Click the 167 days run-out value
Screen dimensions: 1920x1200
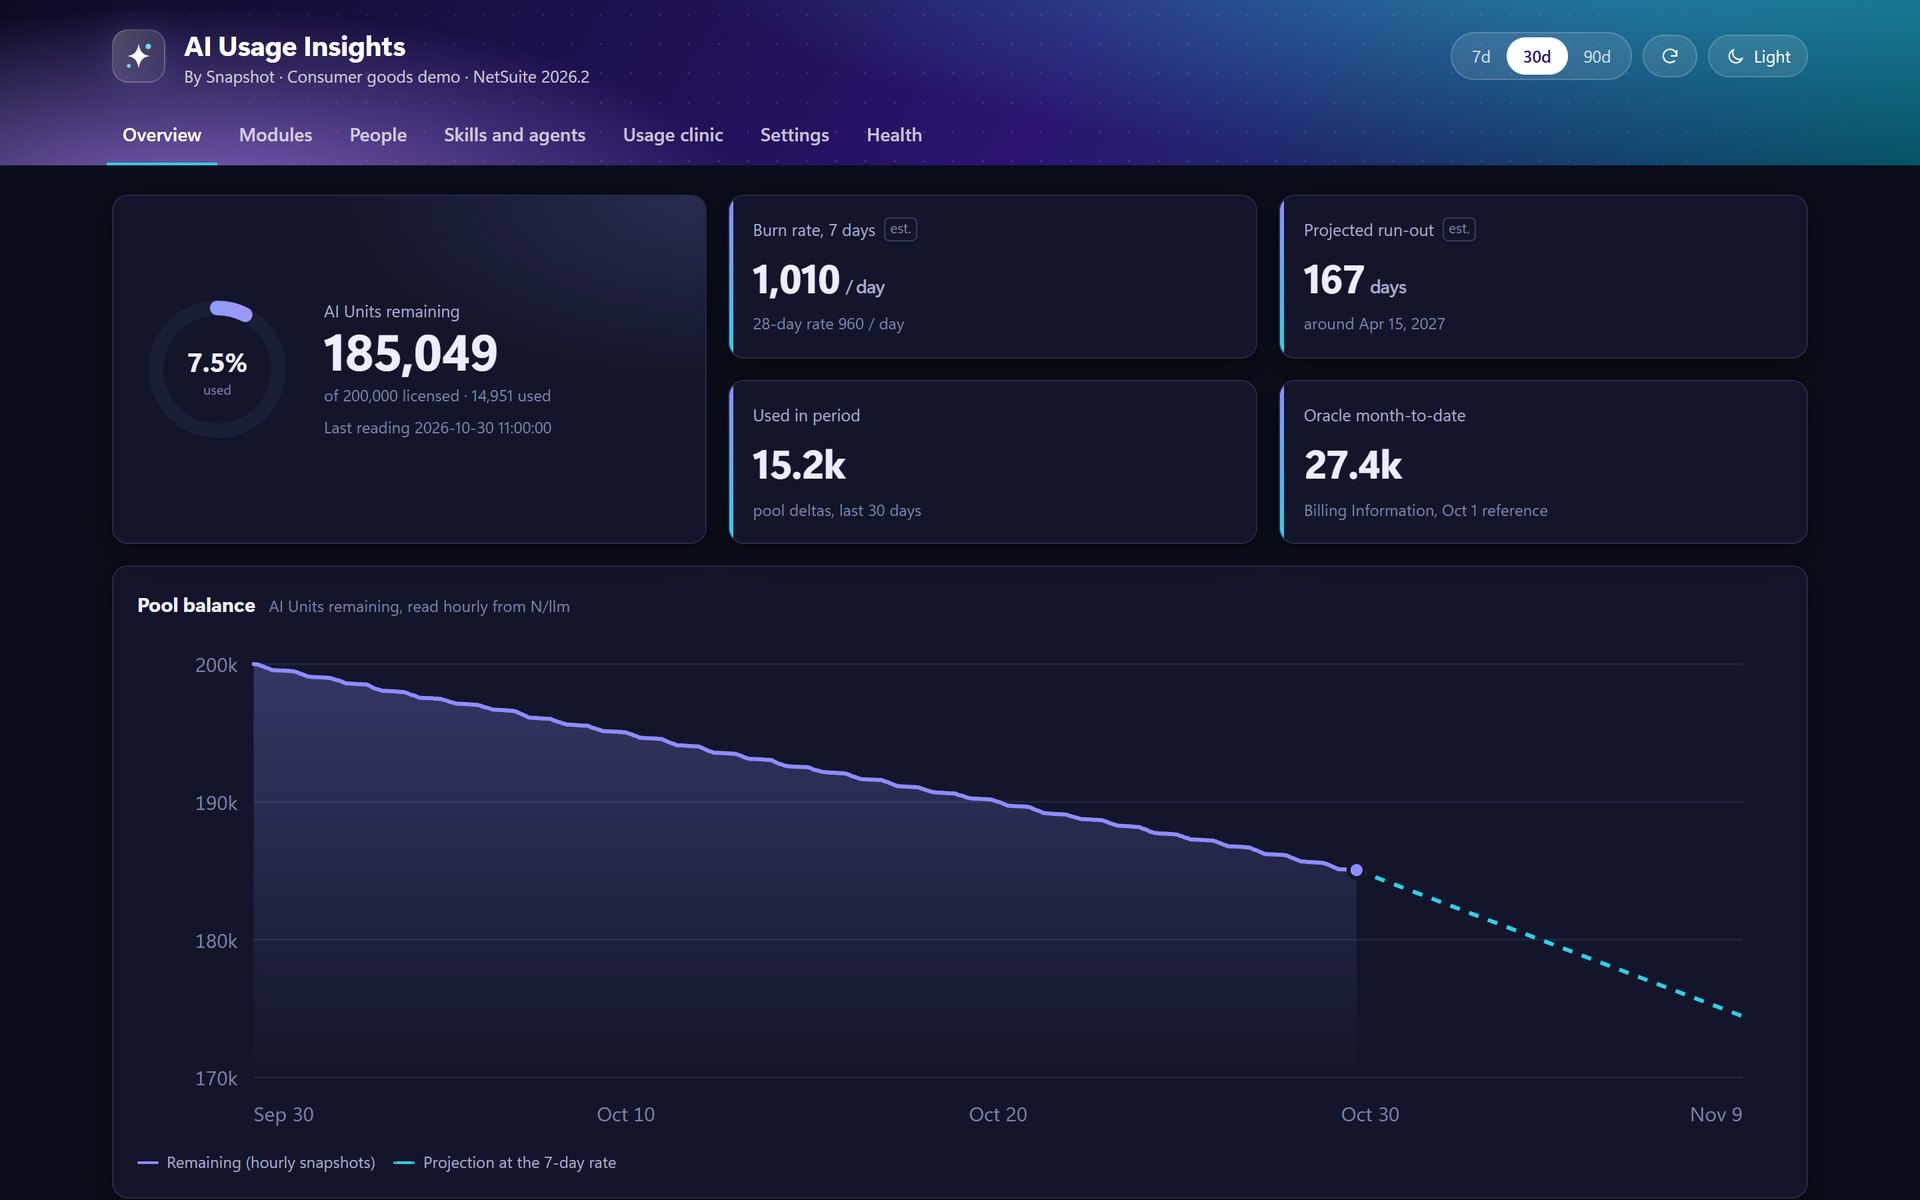pos(1355,280)
